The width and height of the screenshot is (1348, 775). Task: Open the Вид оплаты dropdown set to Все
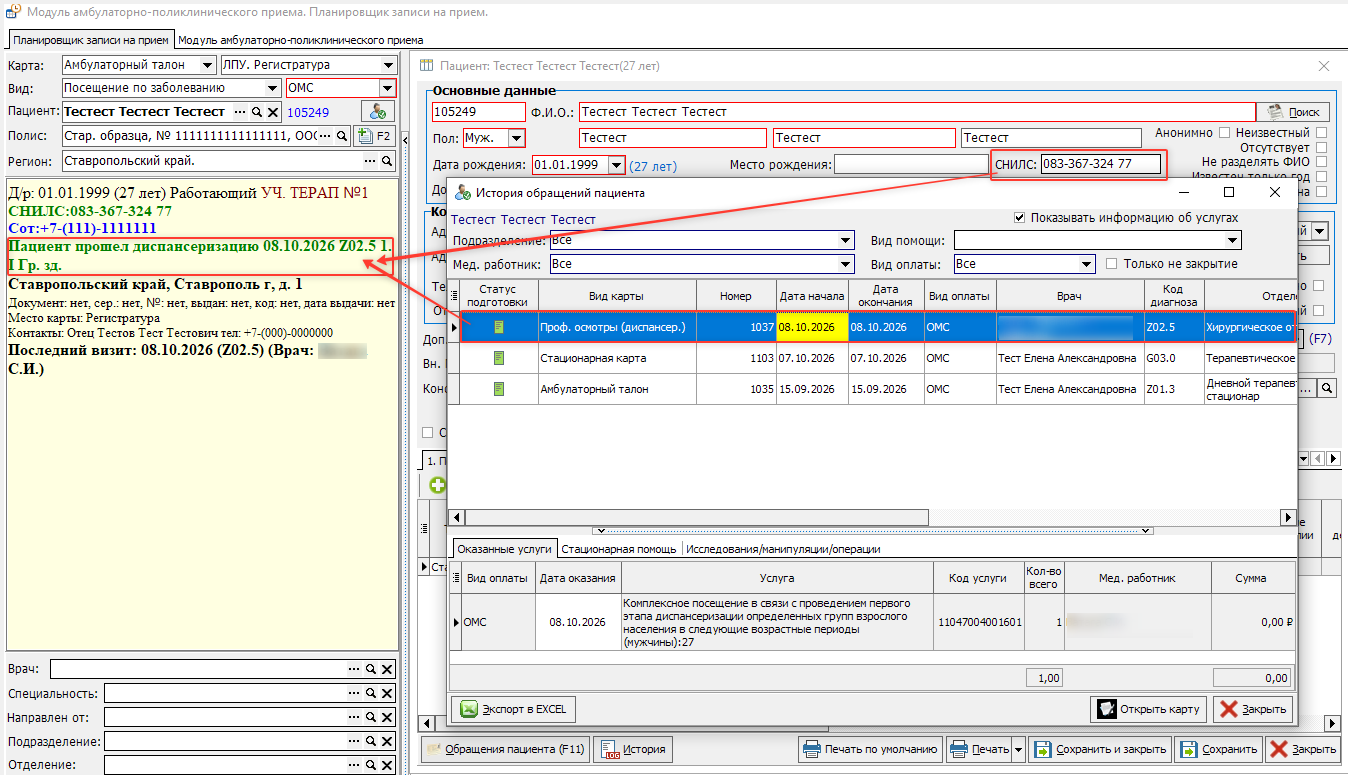(1087, 264)
